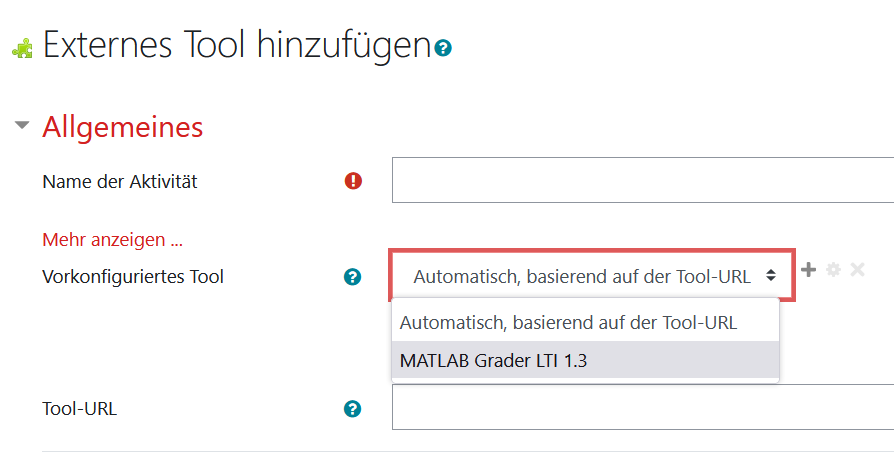Collapse the Allgemeines section triangle
This screenshot has width=894, height=465.
tap(22, 125)
